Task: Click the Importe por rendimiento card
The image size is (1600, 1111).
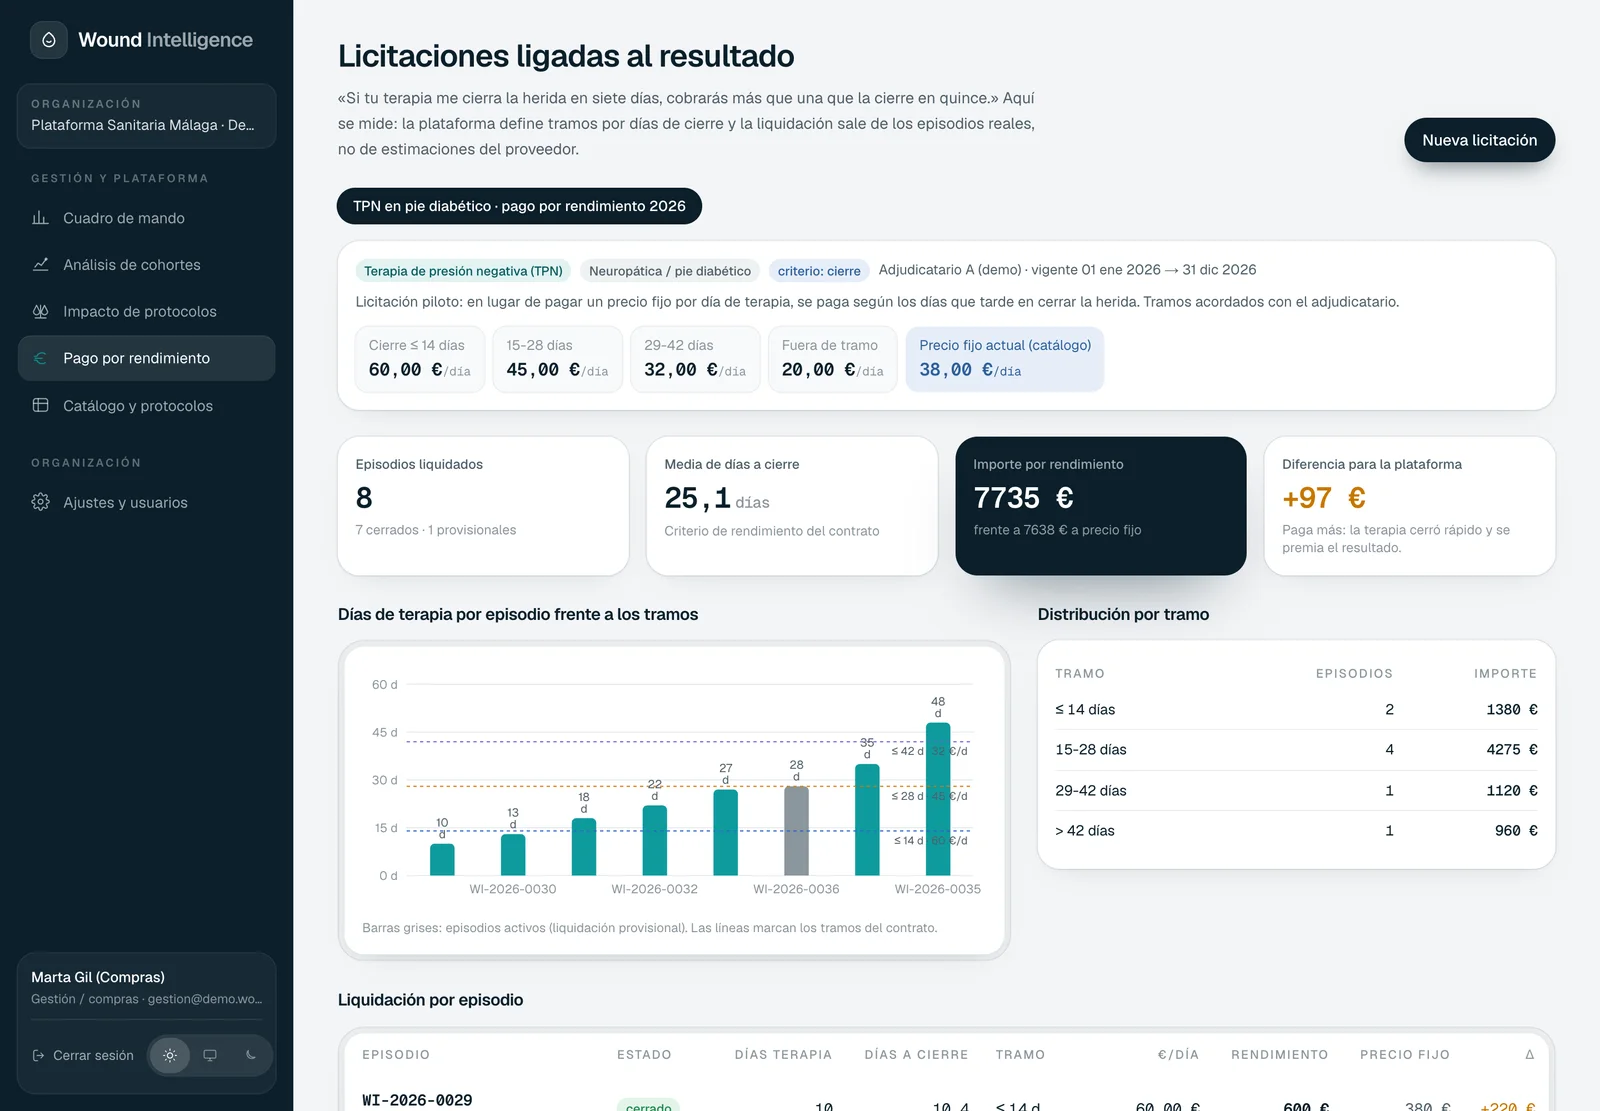Action: (1101, 506)
